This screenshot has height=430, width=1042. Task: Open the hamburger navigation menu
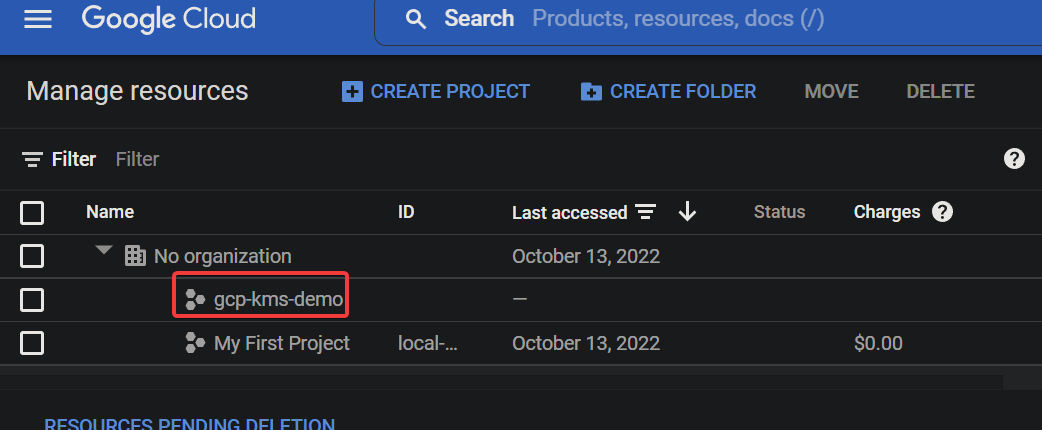[38, 19]
